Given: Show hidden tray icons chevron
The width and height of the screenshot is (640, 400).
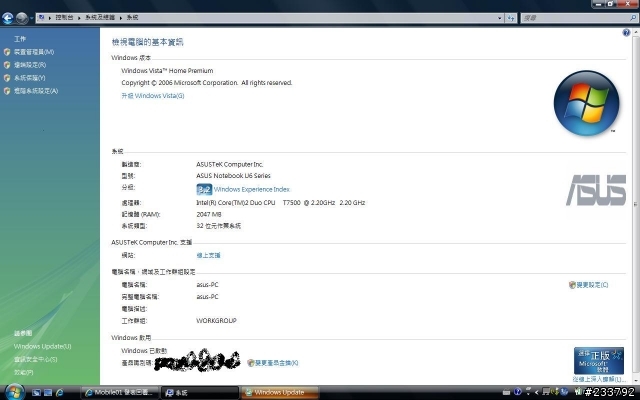Looking at the screenshot, I should click(x=537, y=393).
